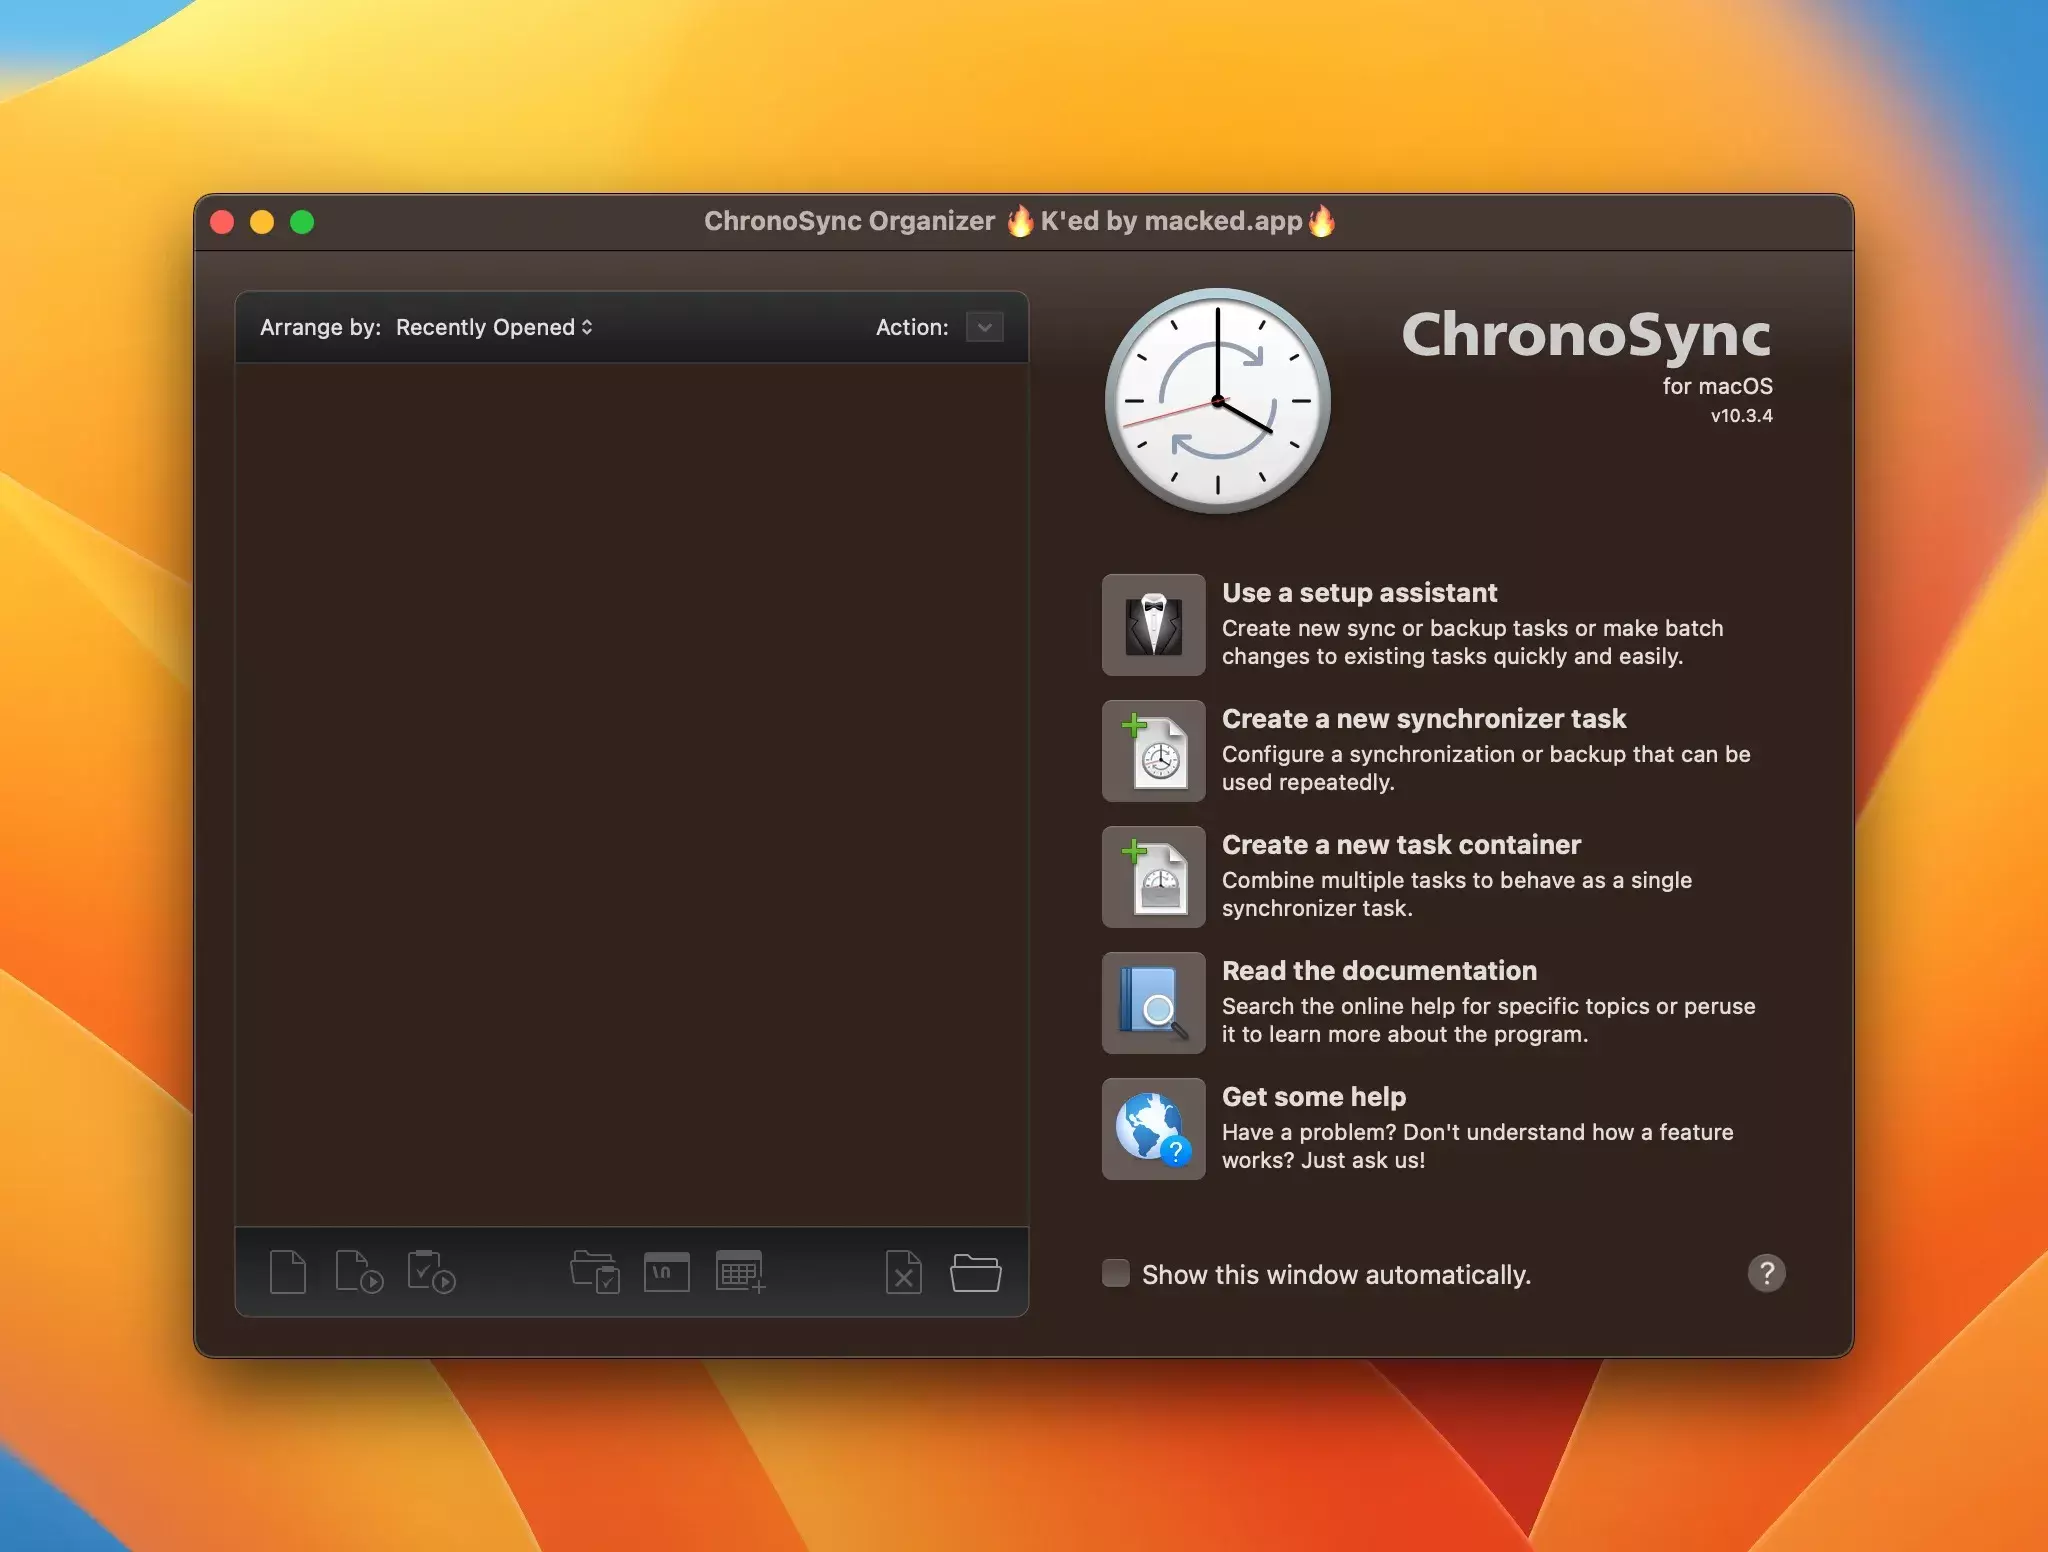2048x1552 pixels.
Task: Click the terminal window icon in toolbar
Action: point(667,1272)
